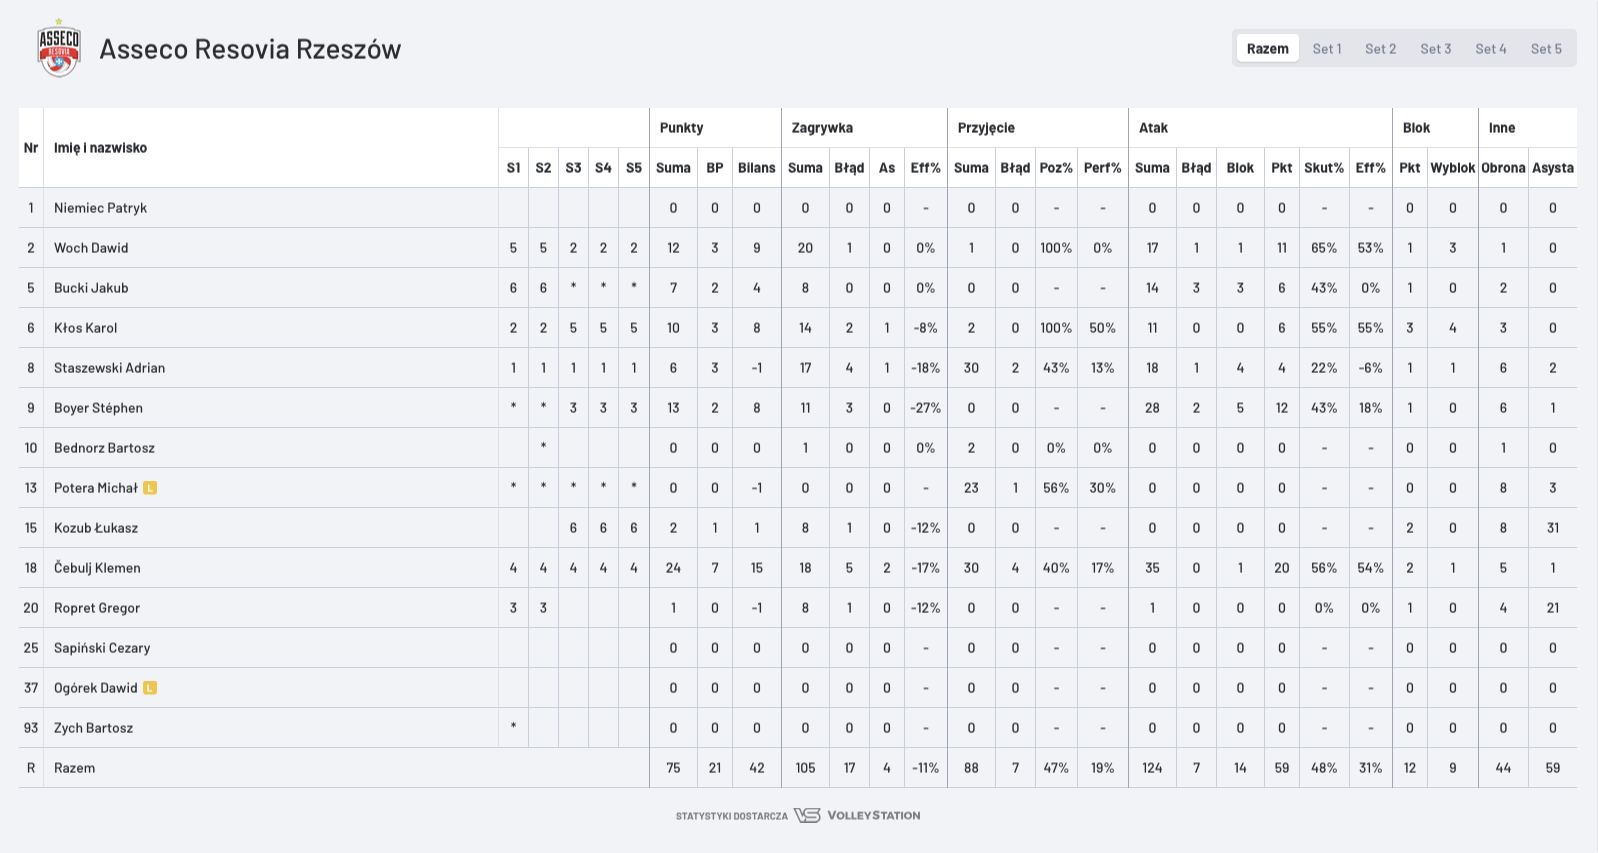Click the Bilans column header
The width and height of the screenshot is (1598, 853).
tap(756, 168)
